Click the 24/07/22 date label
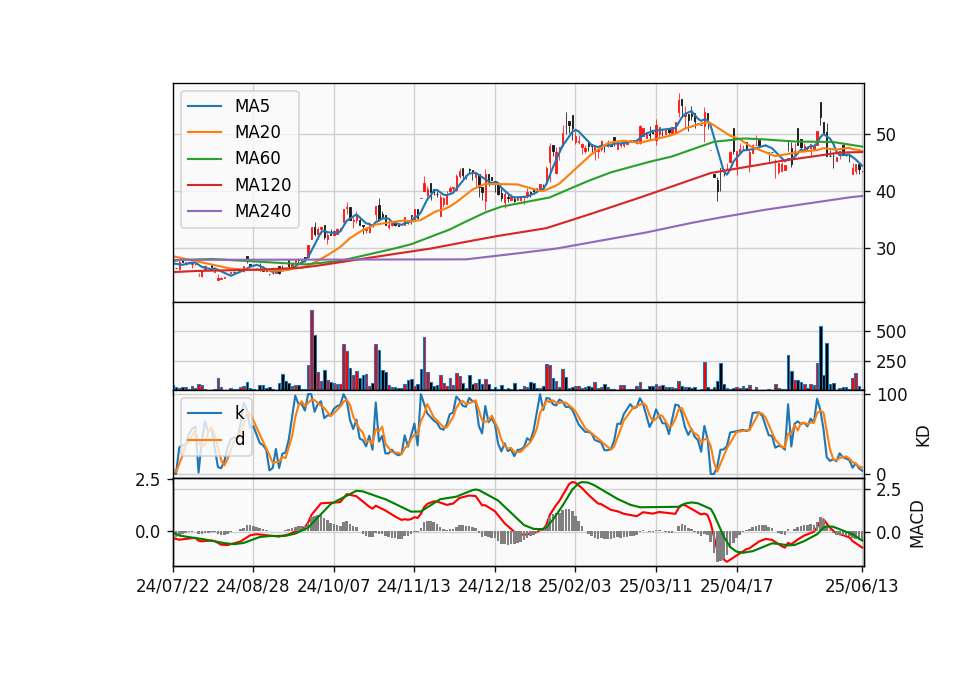 coord(173,586)
